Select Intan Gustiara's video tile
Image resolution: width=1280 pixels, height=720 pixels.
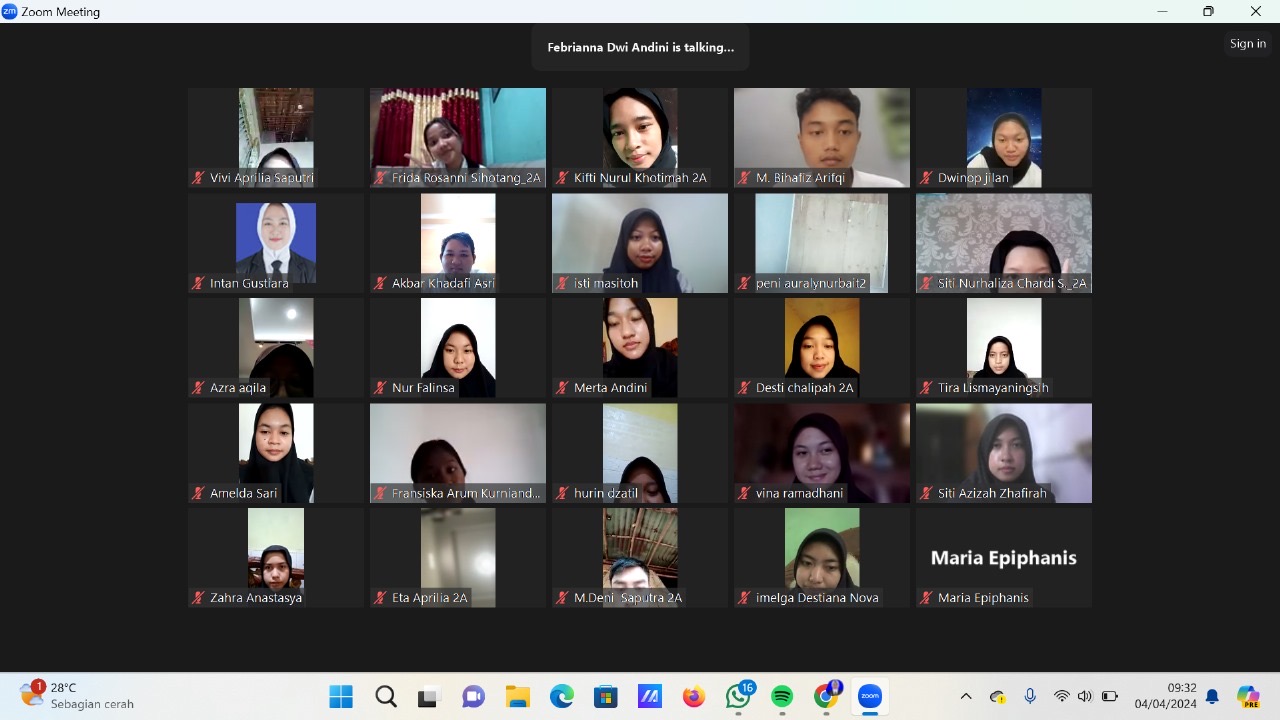(276, 242)
